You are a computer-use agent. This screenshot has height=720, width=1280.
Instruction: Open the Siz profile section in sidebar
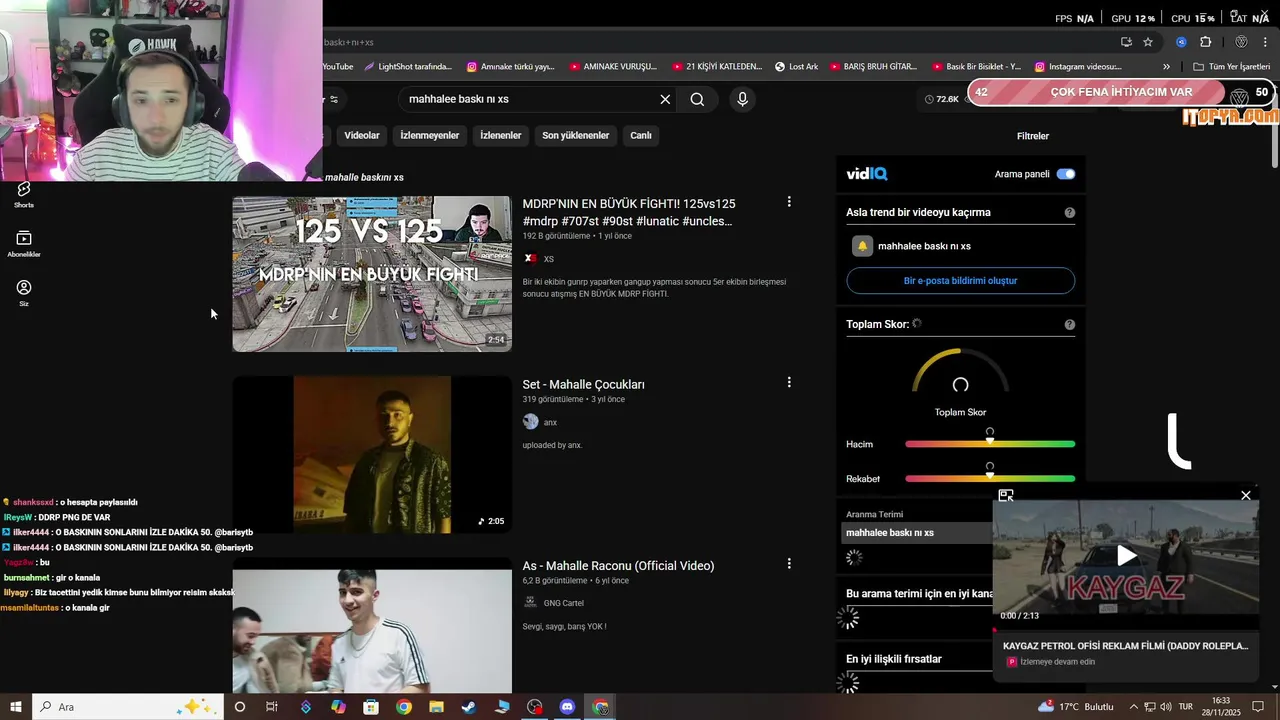24,293
